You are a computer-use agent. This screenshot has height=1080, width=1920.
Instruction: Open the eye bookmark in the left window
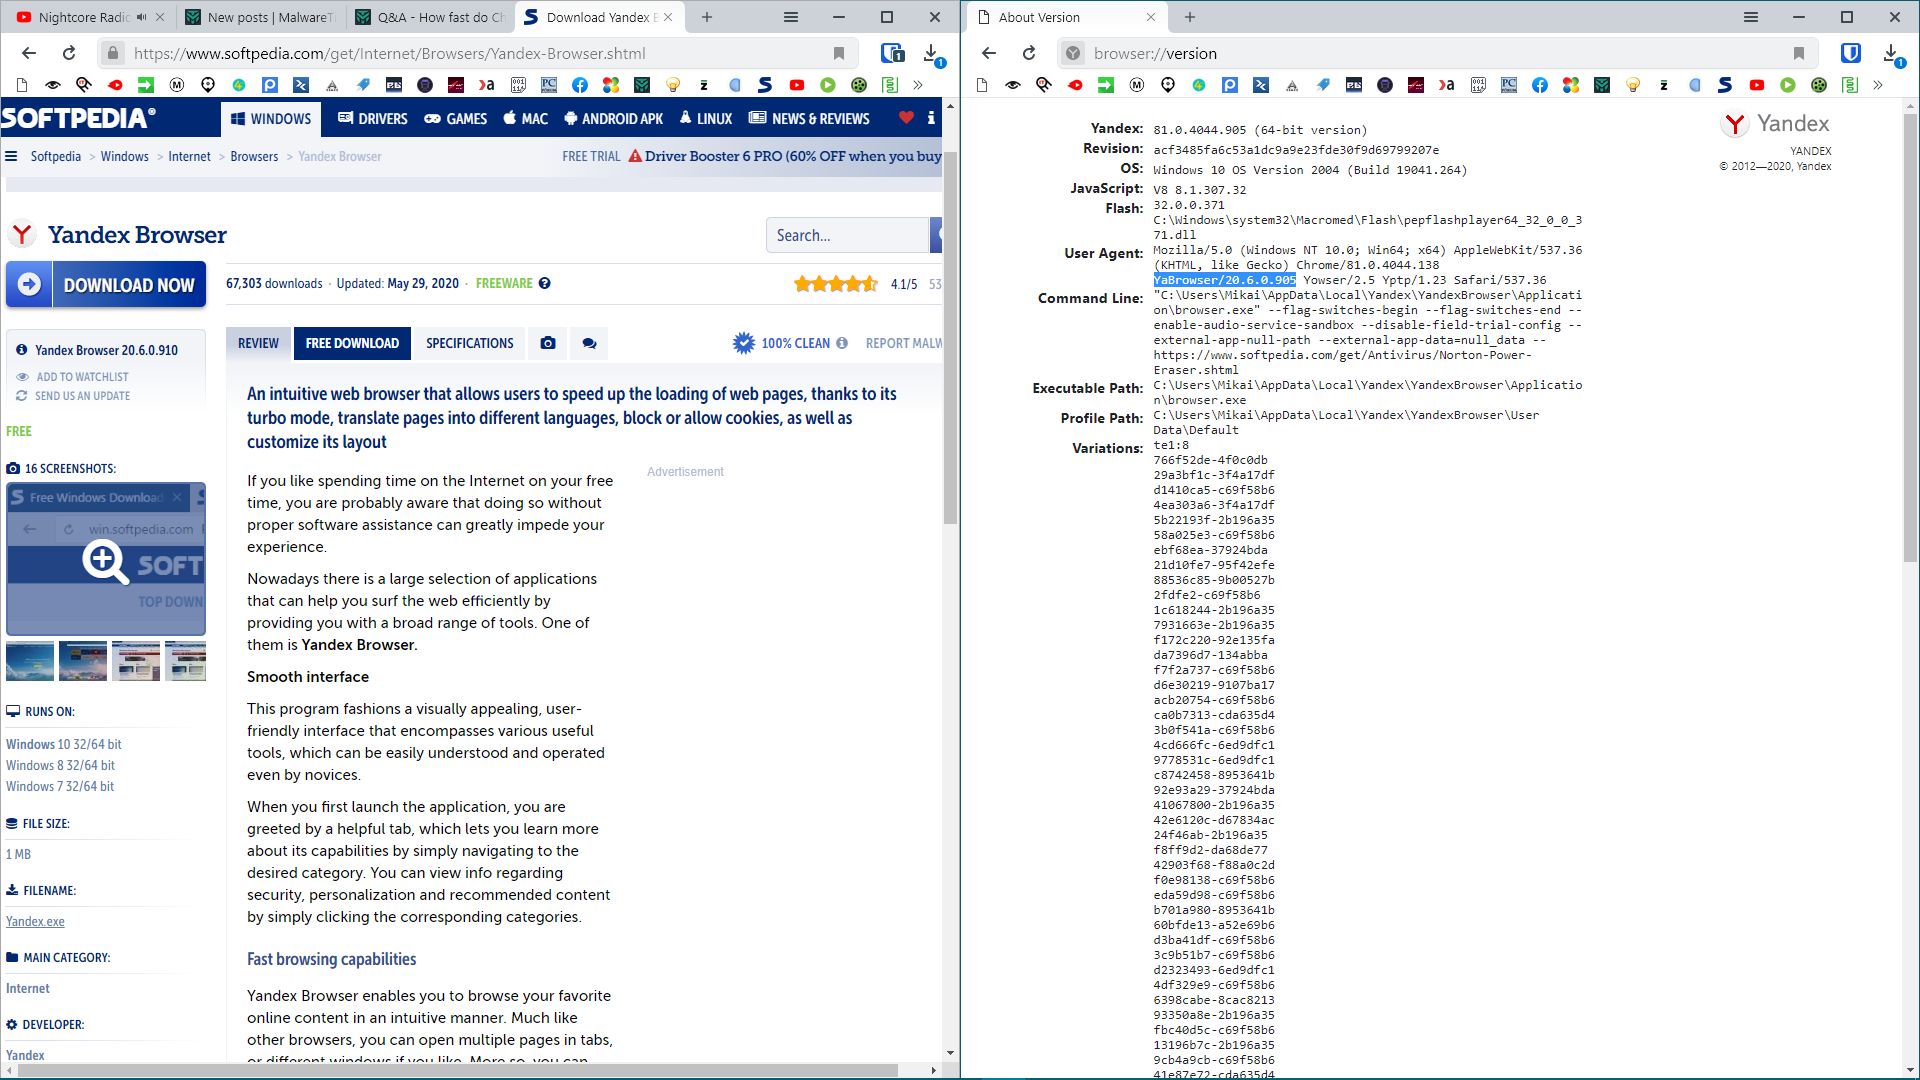coord(53,85)
